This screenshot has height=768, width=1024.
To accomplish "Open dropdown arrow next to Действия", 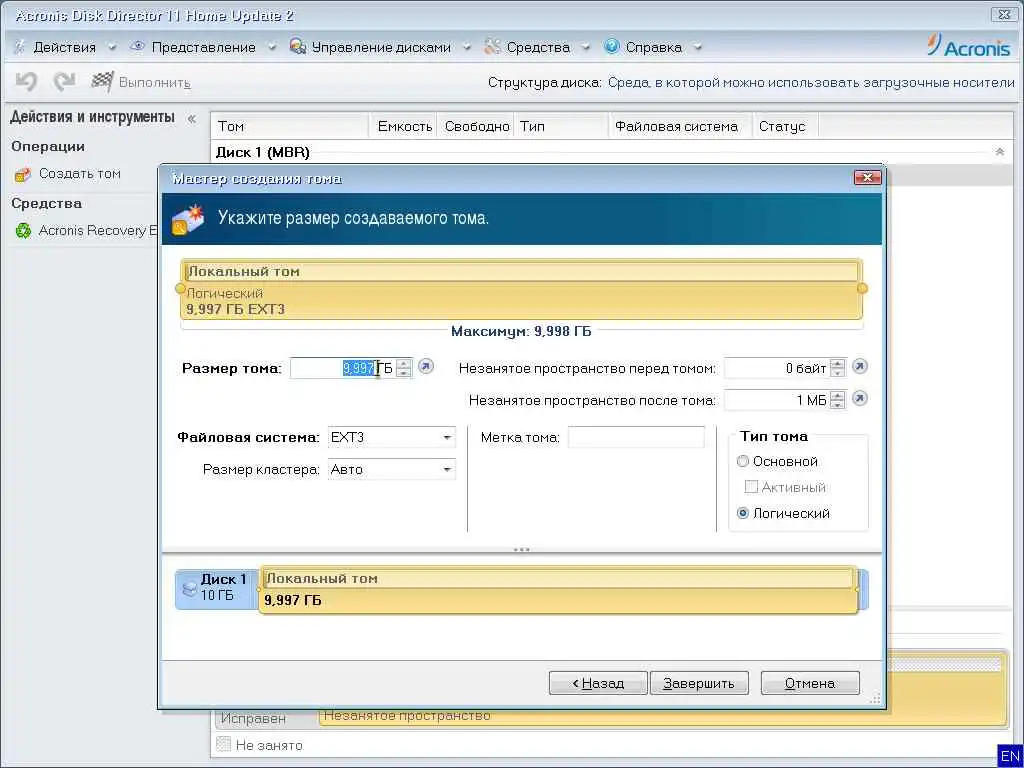I will [111, 47].
